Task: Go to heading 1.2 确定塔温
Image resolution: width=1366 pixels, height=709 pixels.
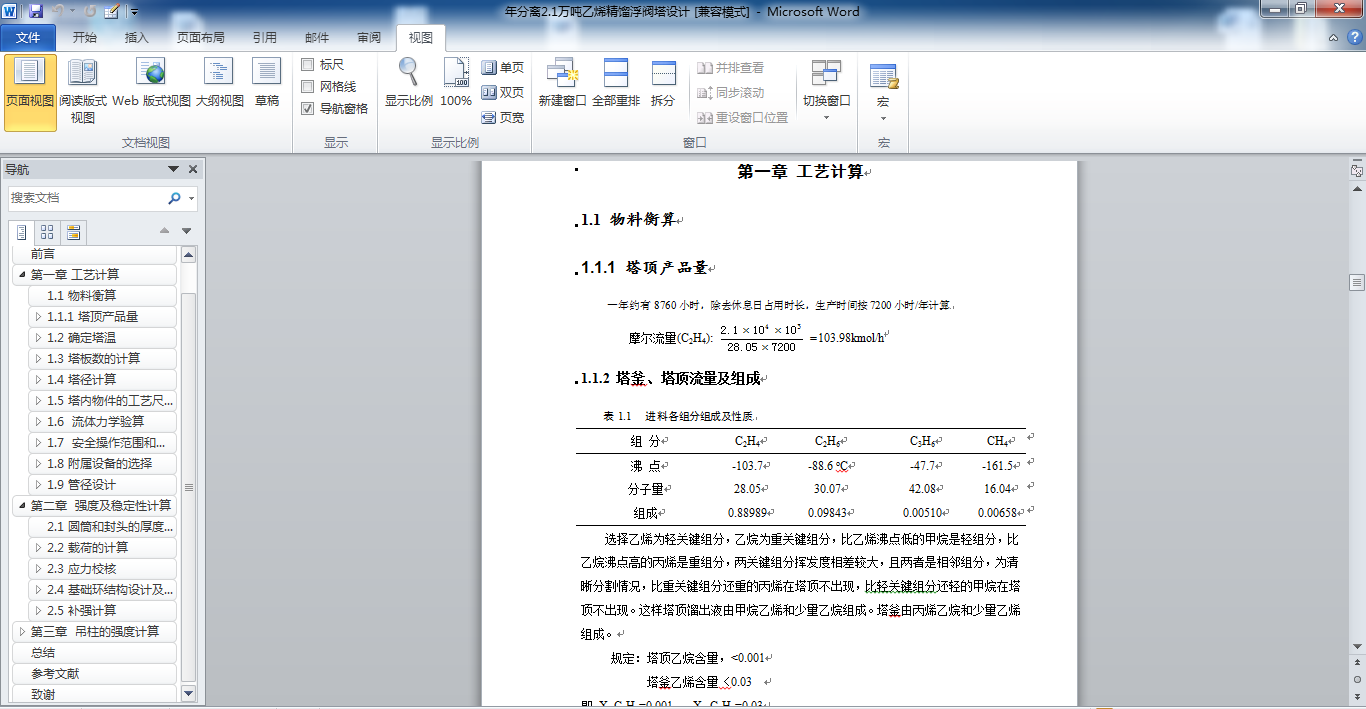Action: coord(103,338)
